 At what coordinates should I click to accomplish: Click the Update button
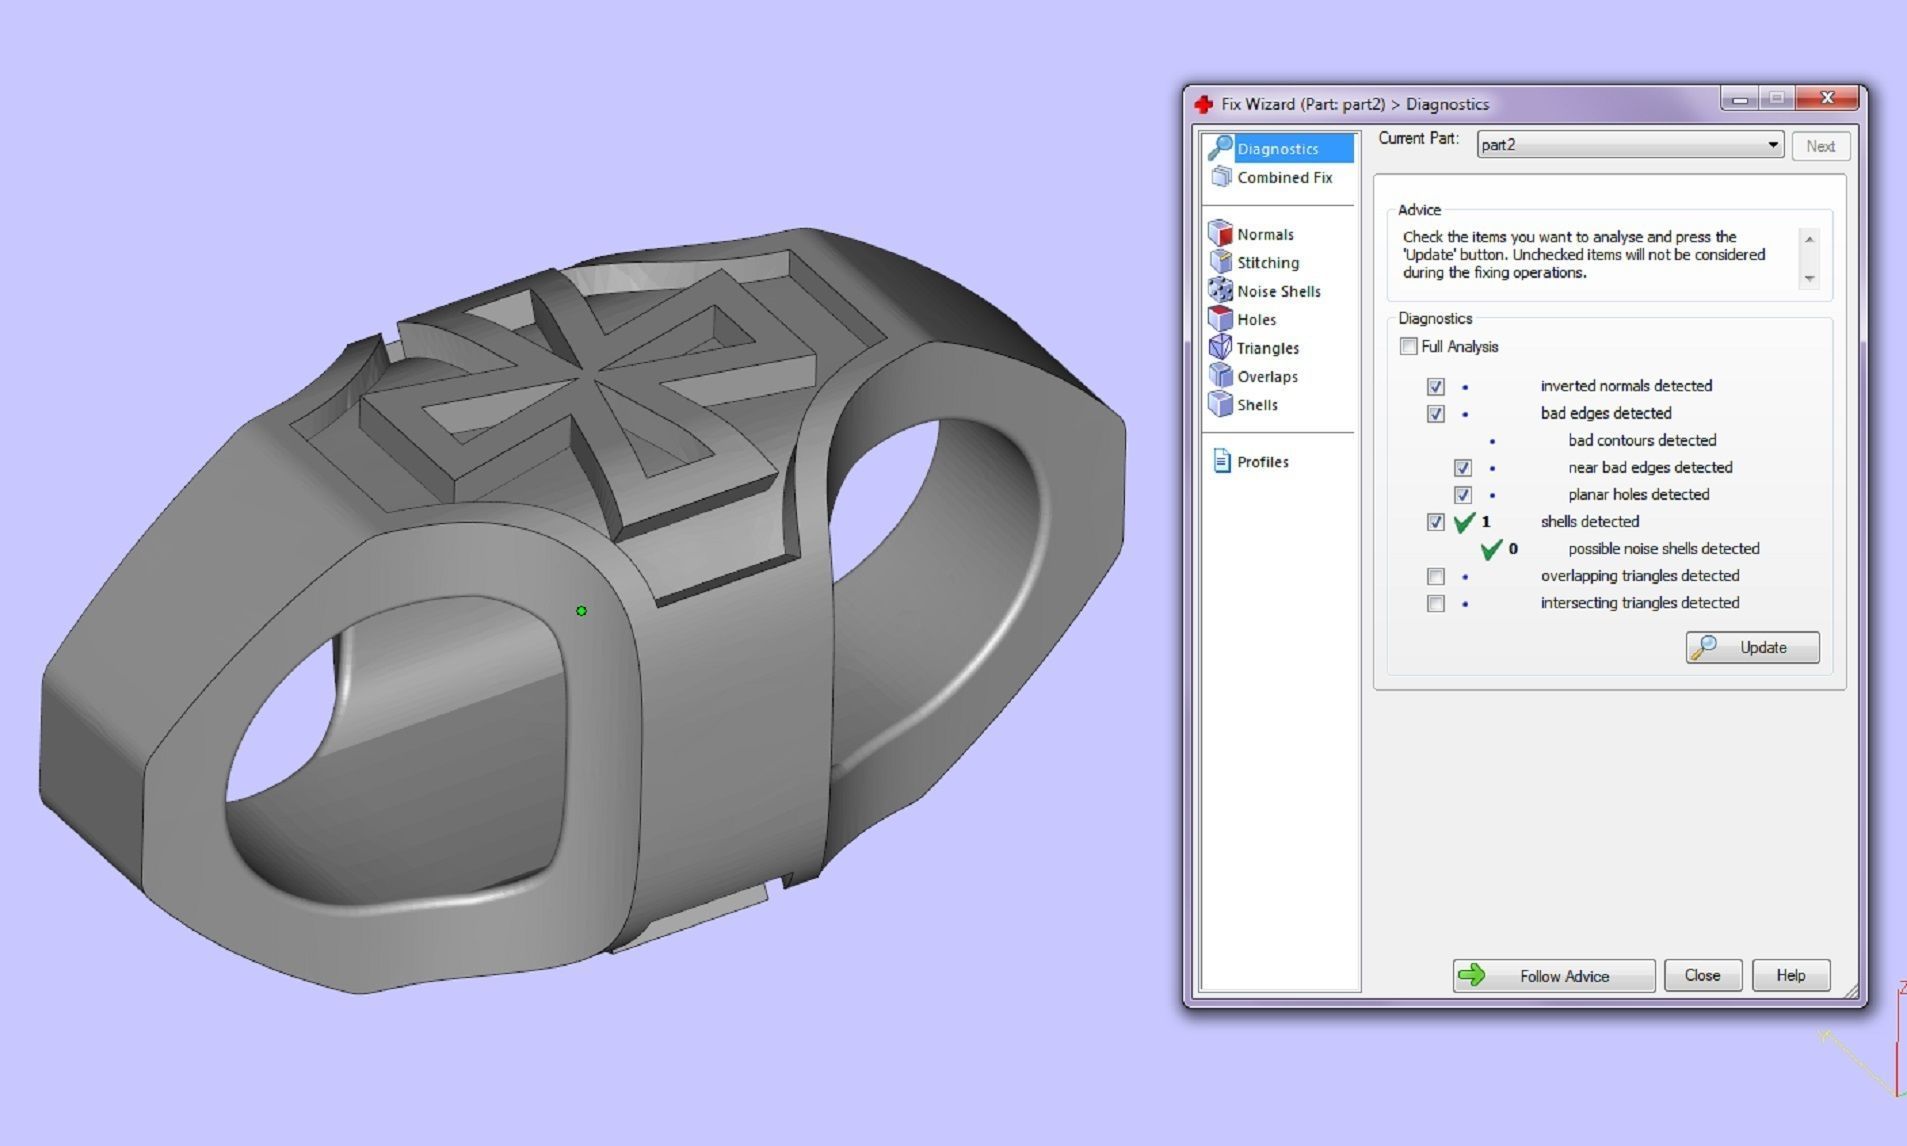point(1752,647)
